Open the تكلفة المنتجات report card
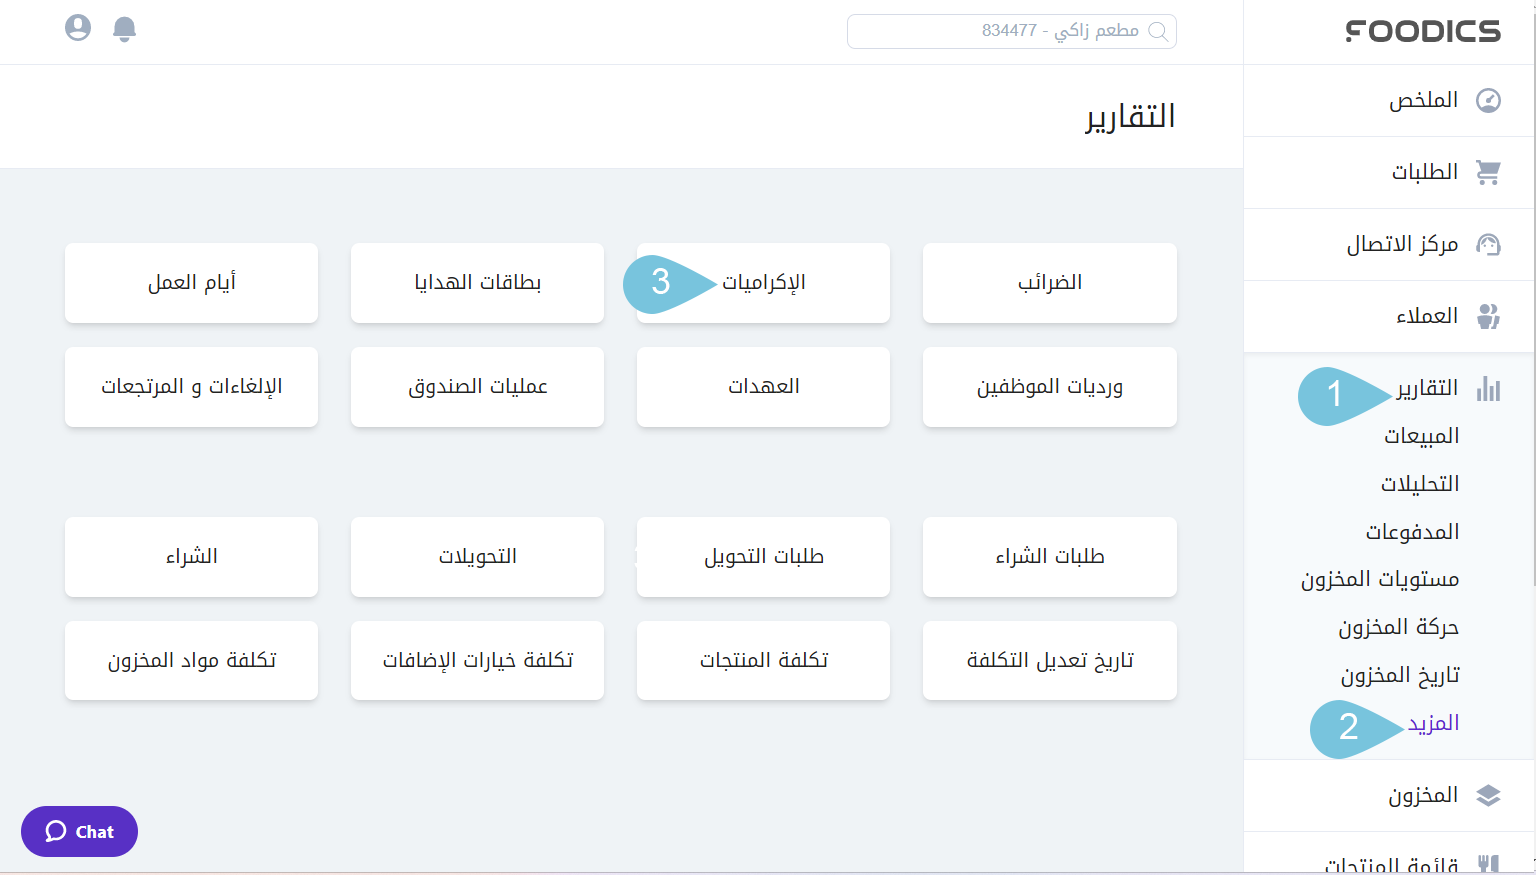1536x875 pixels. (x=764, y=661)
